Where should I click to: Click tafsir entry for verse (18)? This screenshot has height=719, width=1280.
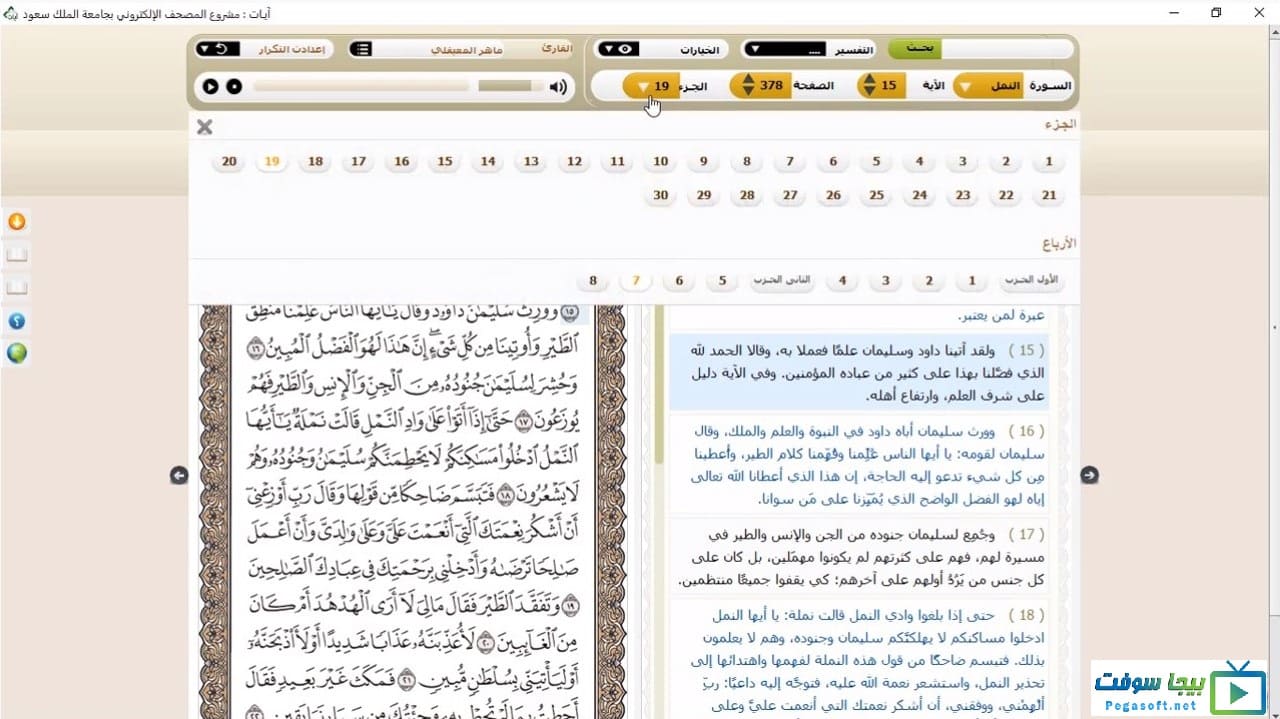859,660
